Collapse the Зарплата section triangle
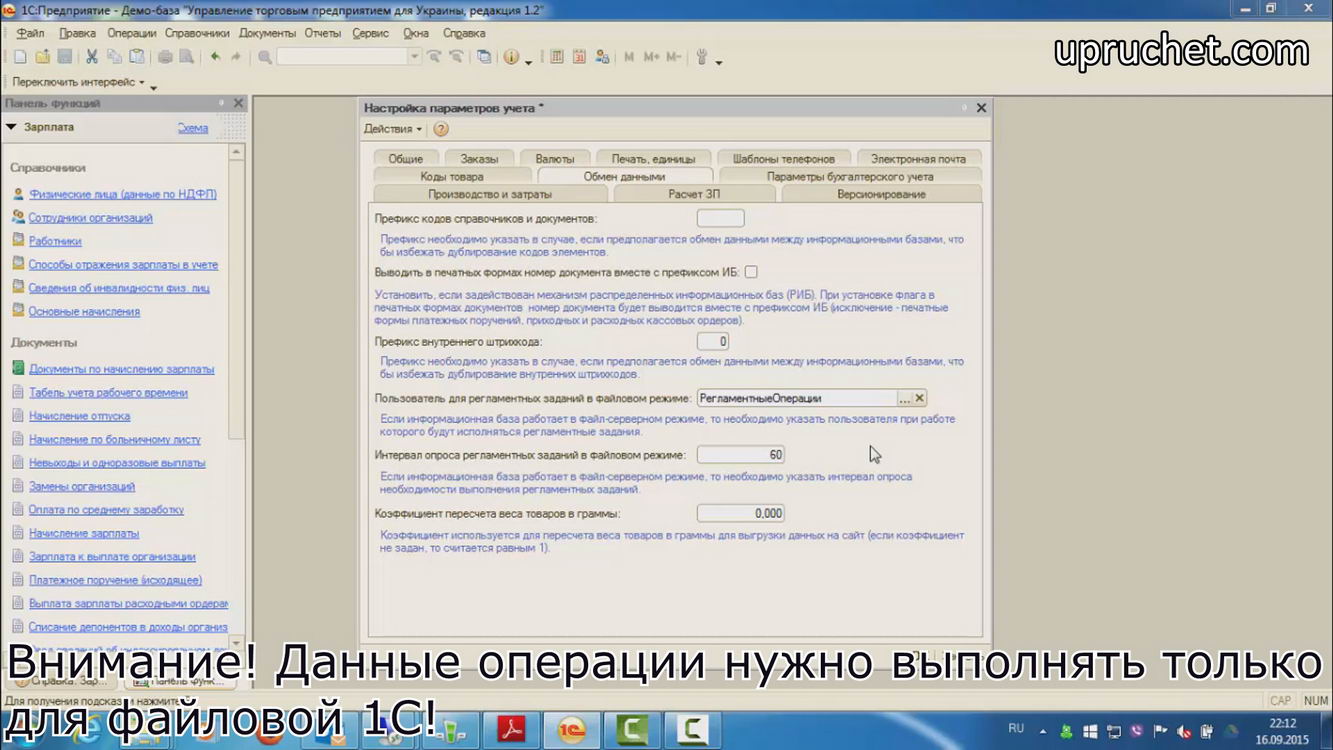This screenshot has width=1333, height=750. [11, 127]
